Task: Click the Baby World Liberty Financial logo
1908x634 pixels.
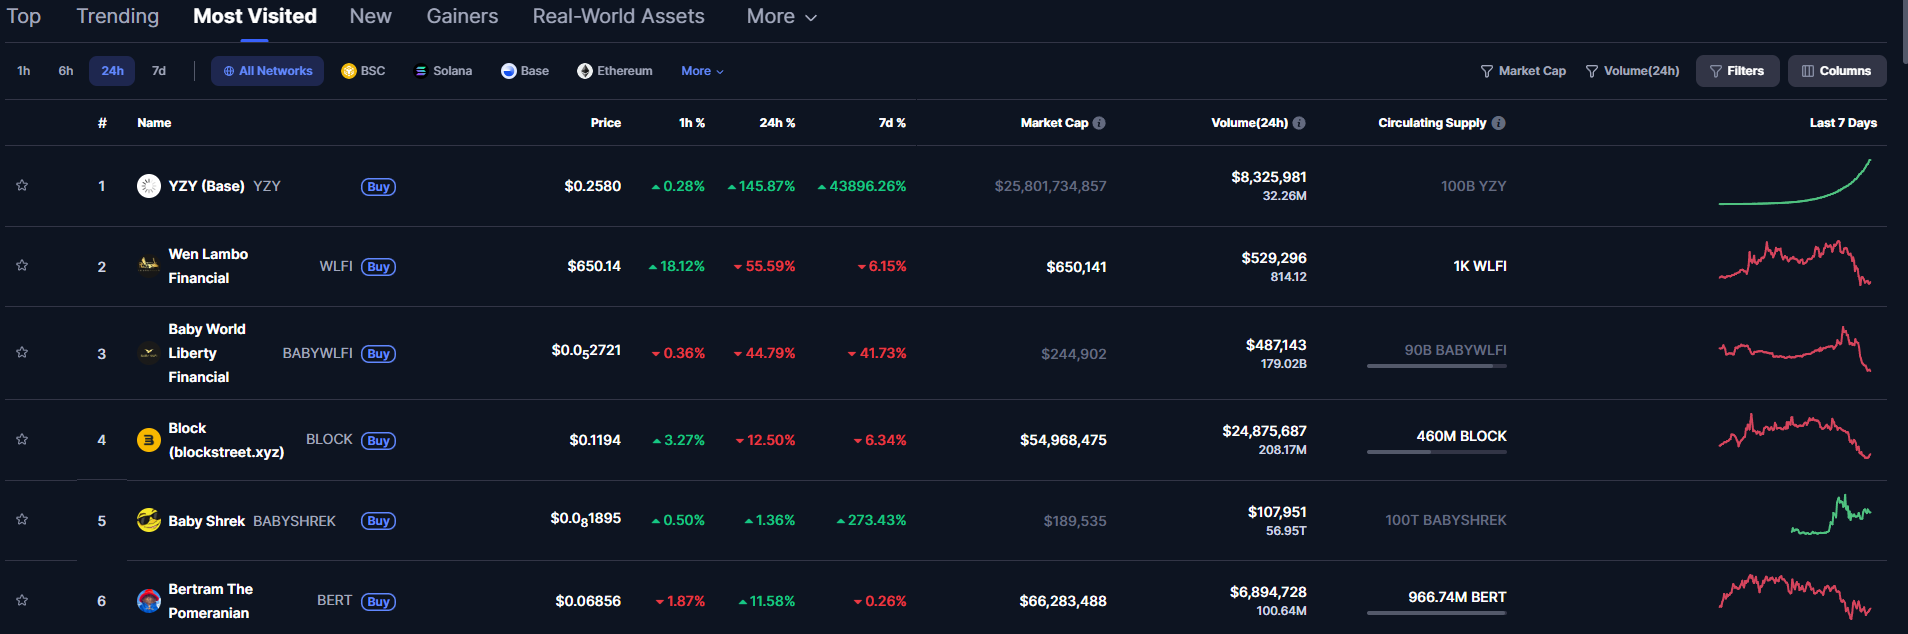Action: [149, 353]
